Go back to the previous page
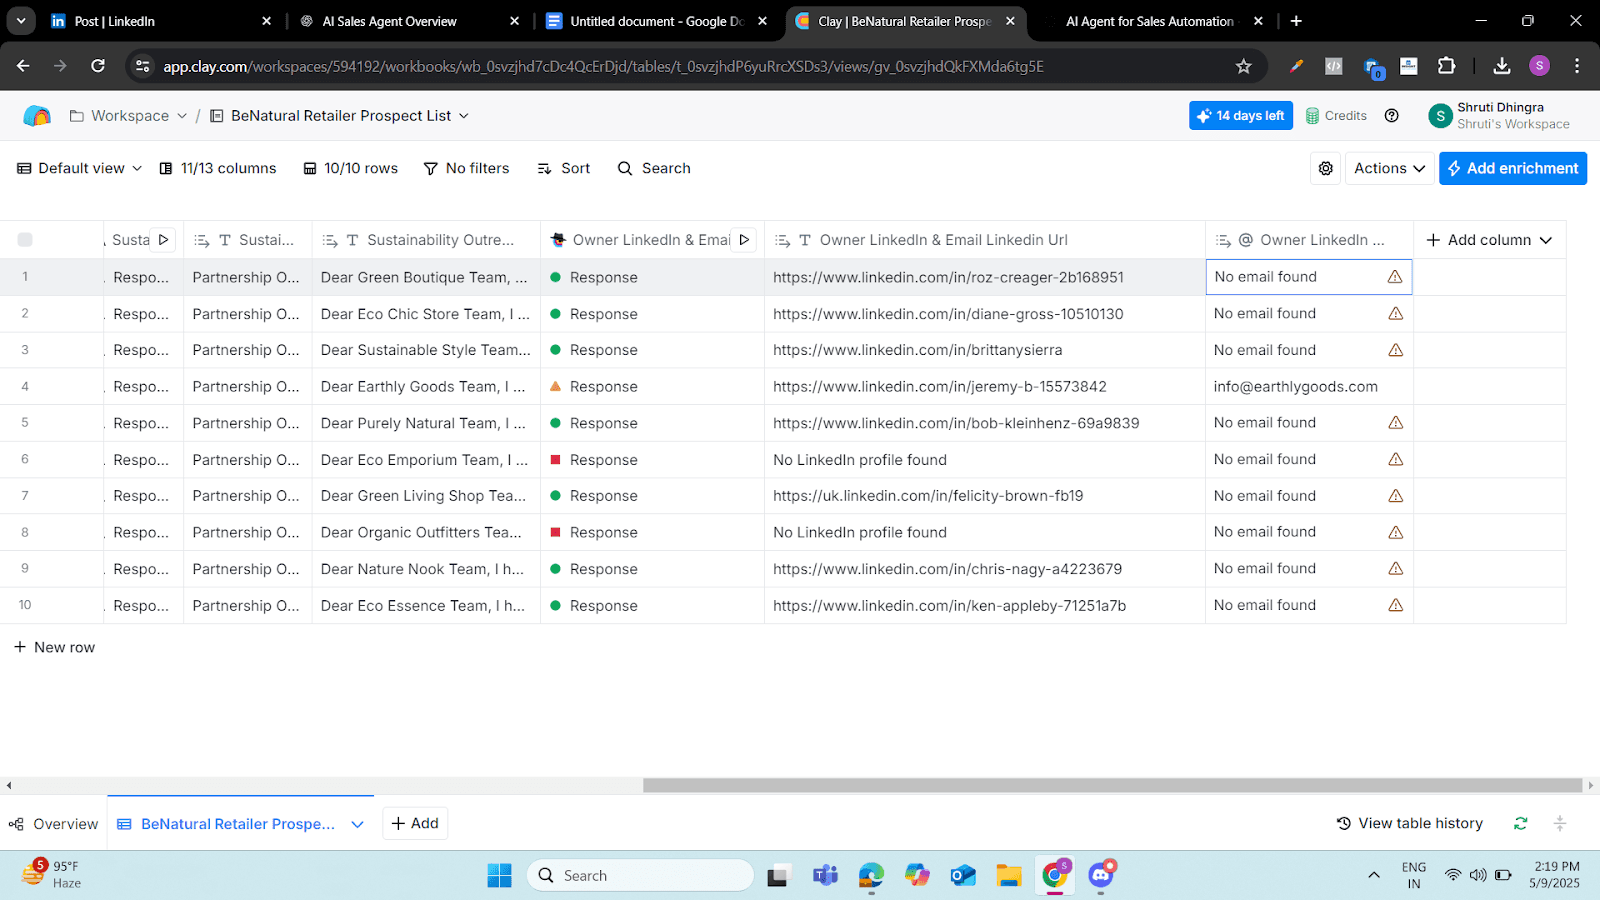 [23, 66]
